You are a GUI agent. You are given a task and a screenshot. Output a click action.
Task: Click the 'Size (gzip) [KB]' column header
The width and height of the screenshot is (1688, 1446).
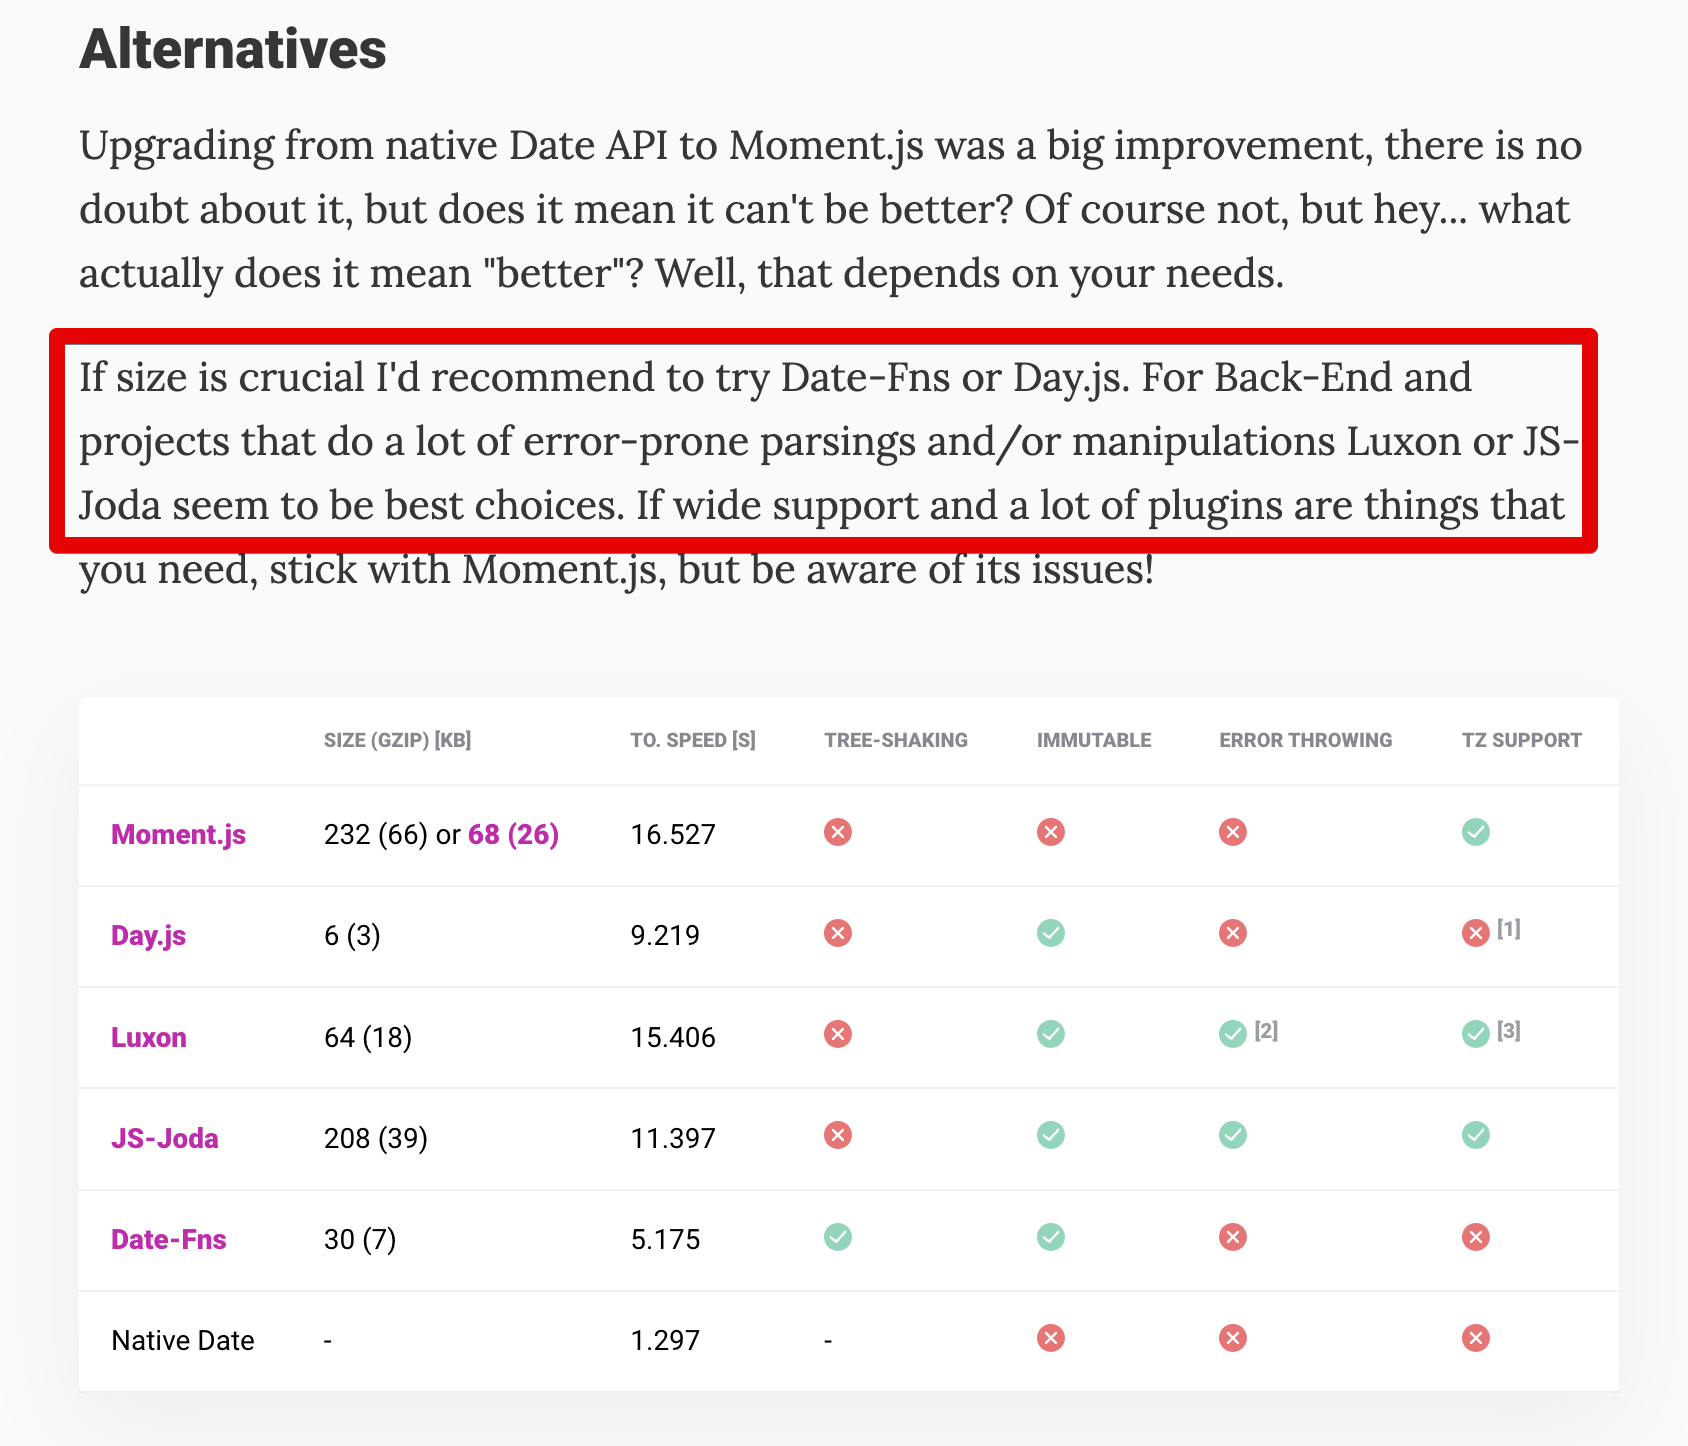point(397,740)
